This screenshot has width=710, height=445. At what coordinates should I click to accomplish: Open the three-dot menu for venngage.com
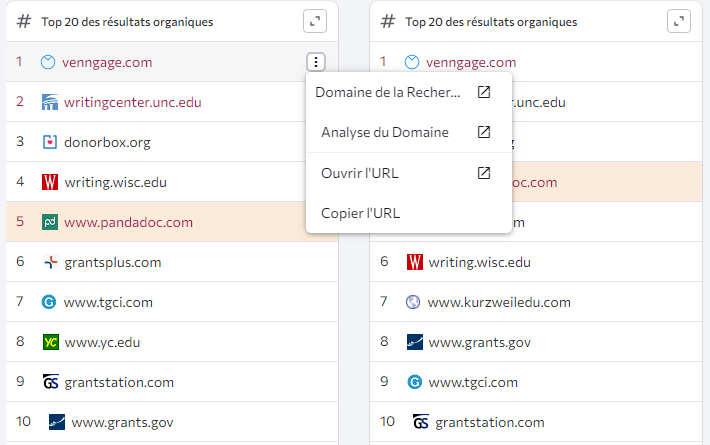(x=316, y=62)
